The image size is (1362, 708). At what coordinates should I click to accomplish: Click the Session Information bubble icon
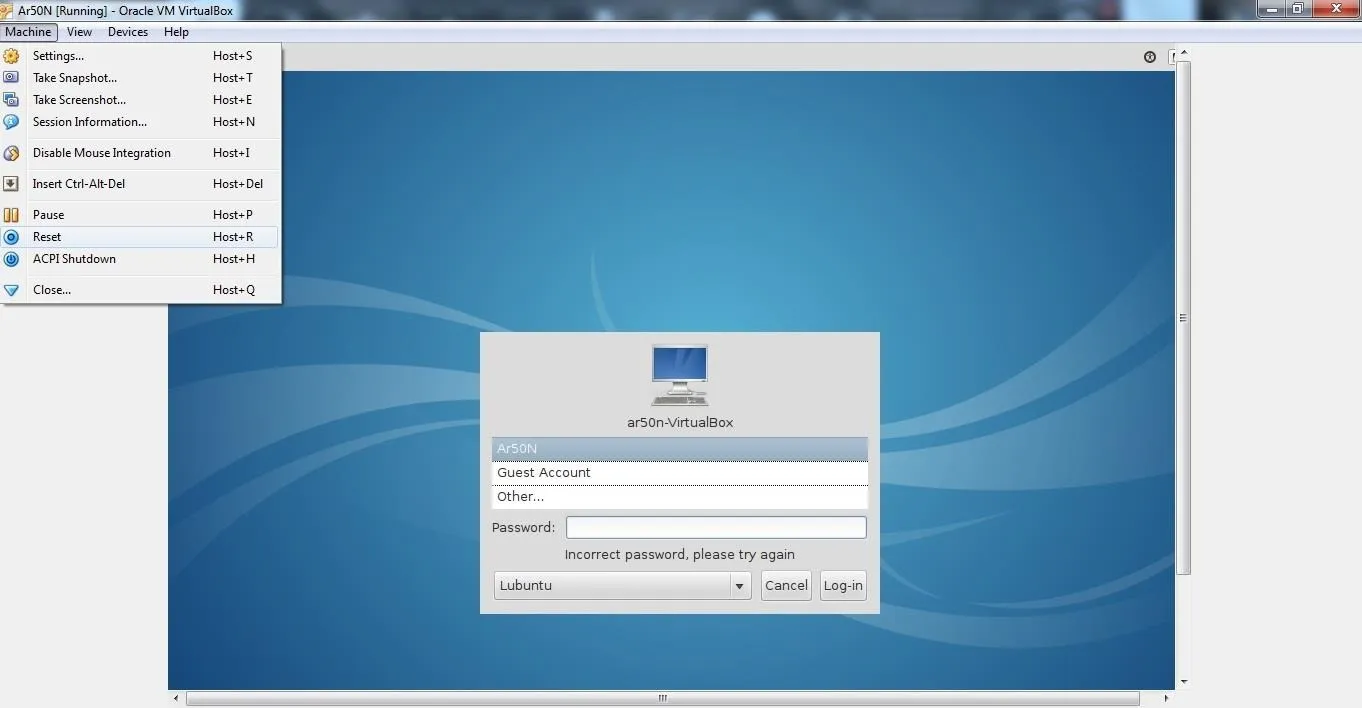11,122
